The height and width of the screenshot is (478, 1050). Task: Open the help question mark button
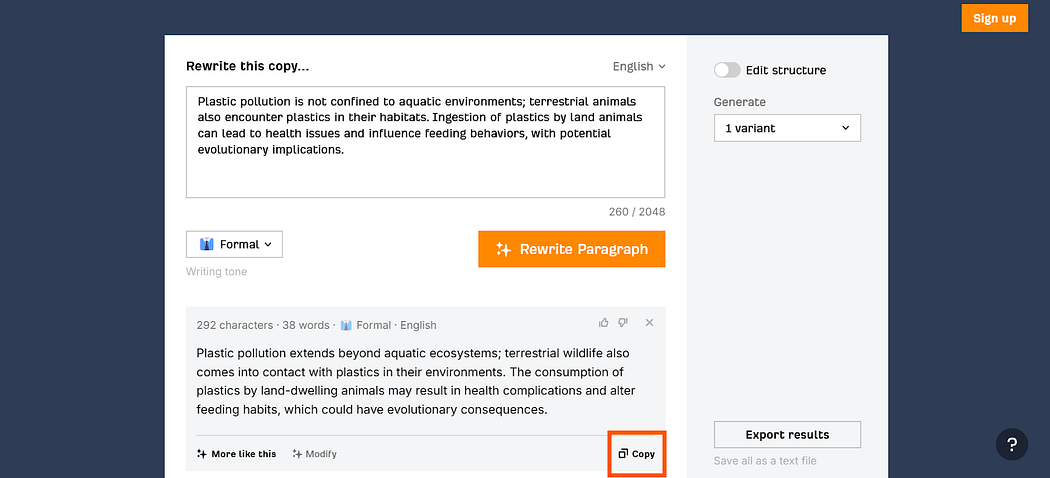pos(1012,444)
